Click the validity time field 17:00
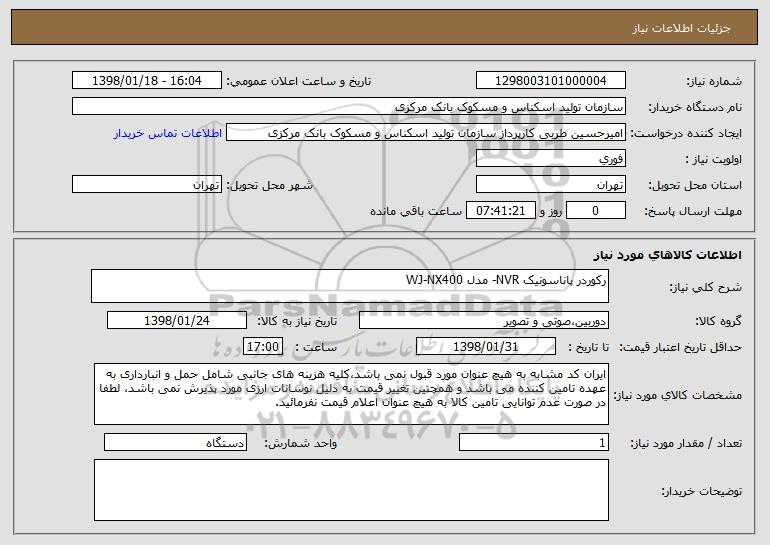The height and width of the screenshot is (545, 770). pos(263,347)
